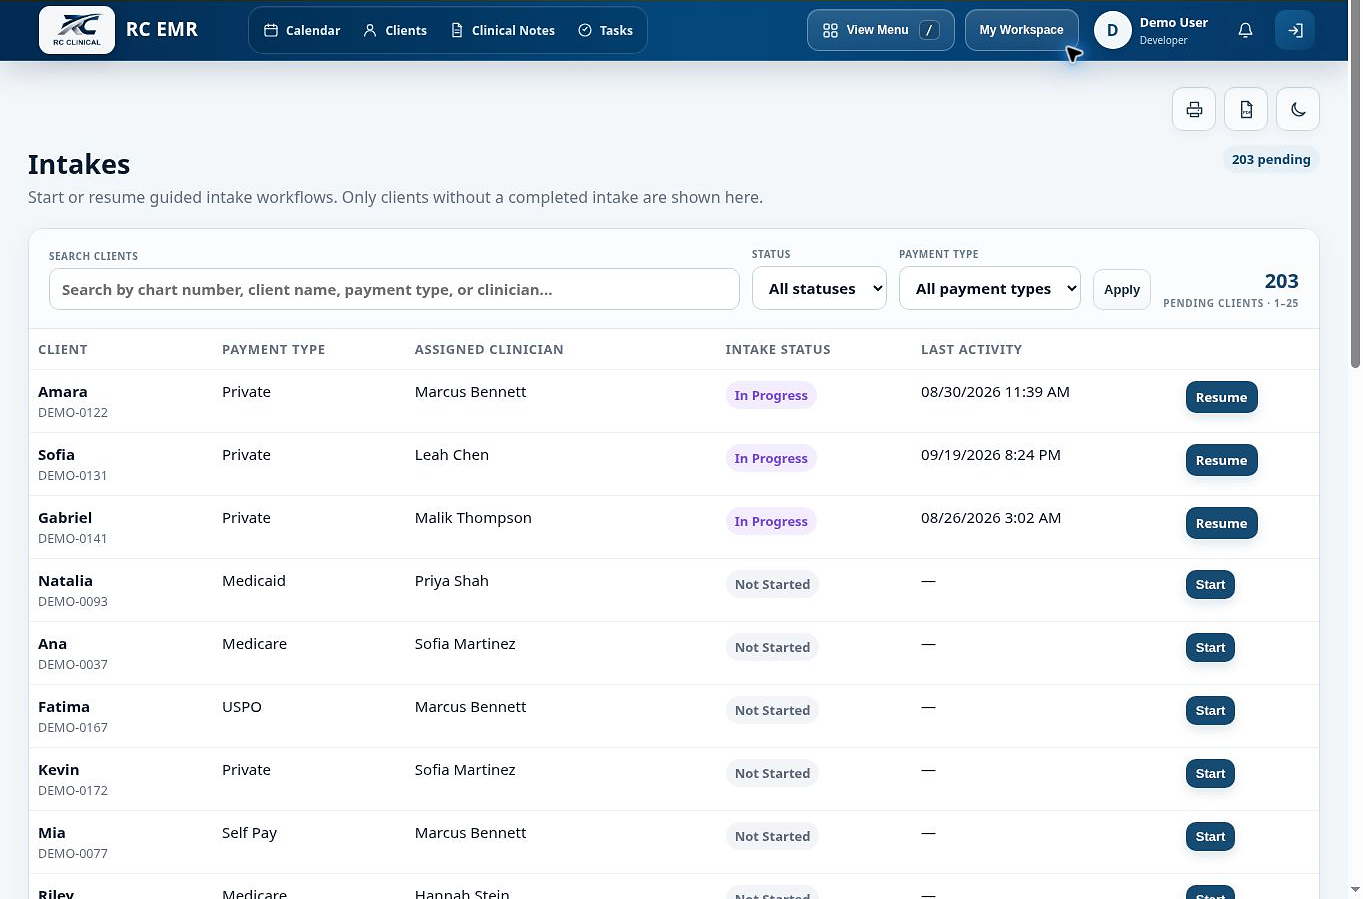This screenshot has width=1363, height=899.
Task: Open Clinical Notes section
Action: (x=503, y=30)
